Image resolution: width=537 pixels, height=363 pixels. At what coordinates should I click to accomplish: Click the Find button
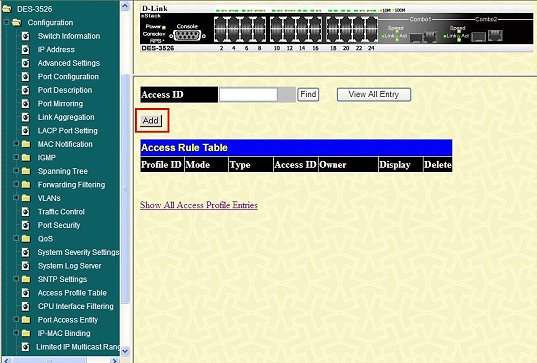[x=308, y=94]
